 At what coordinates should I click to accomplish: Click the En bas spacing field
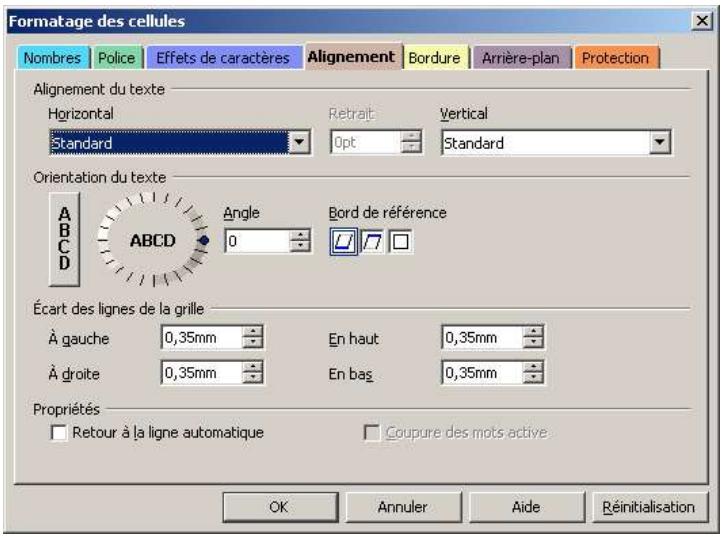click(x=482, y=372)
